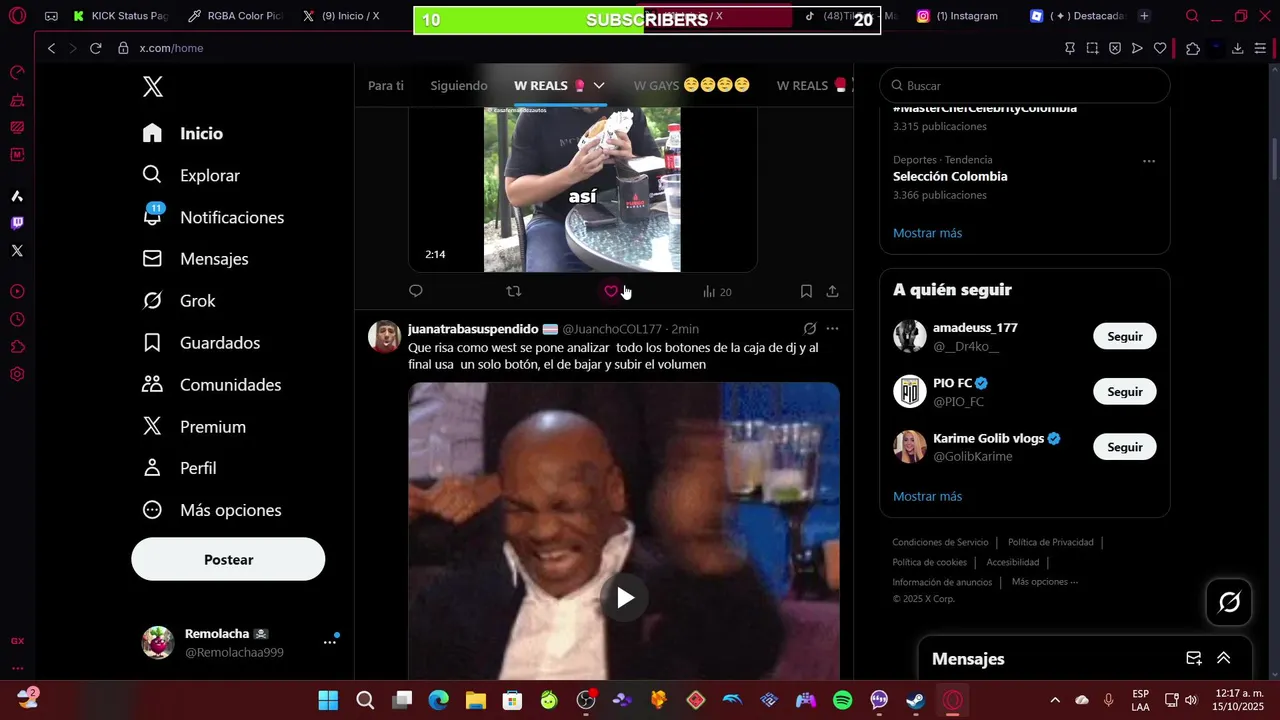1280x720 pixels.
Task: Open File Explorer from taskbar
Action: [475, 700]
